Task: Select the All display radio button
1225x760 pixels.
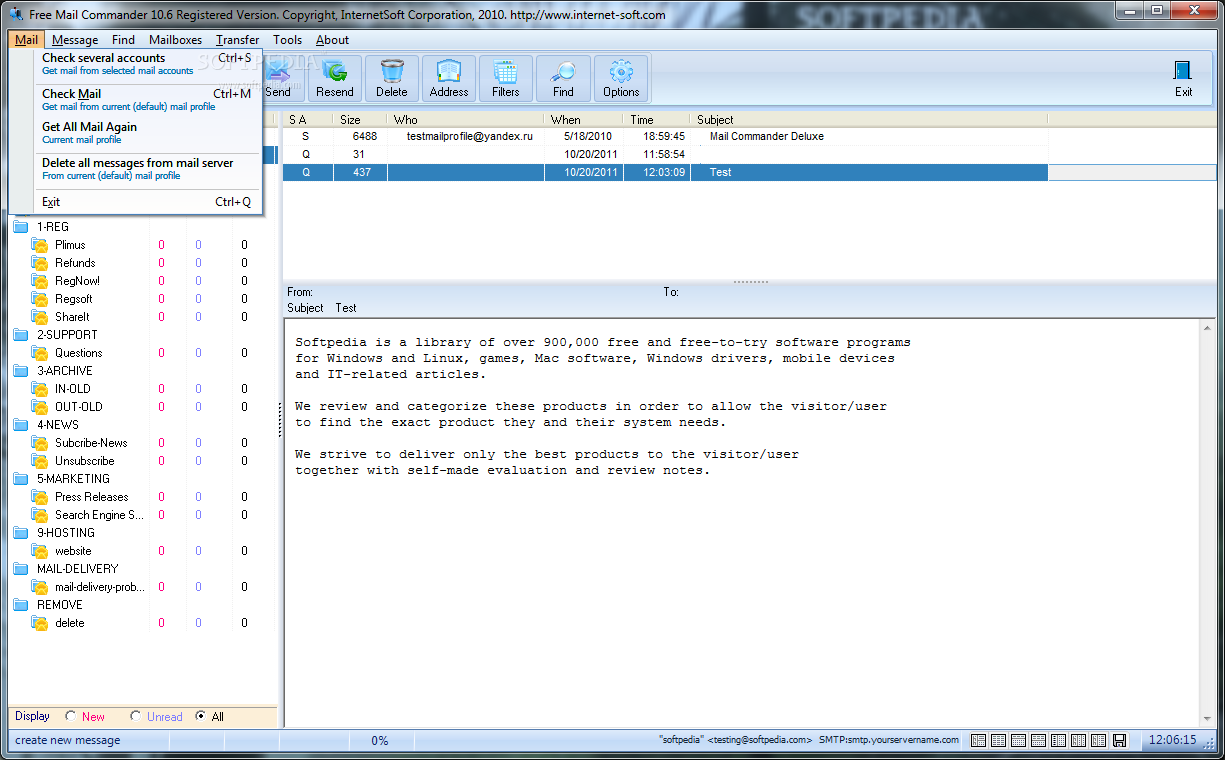Action: pos(201,716)
